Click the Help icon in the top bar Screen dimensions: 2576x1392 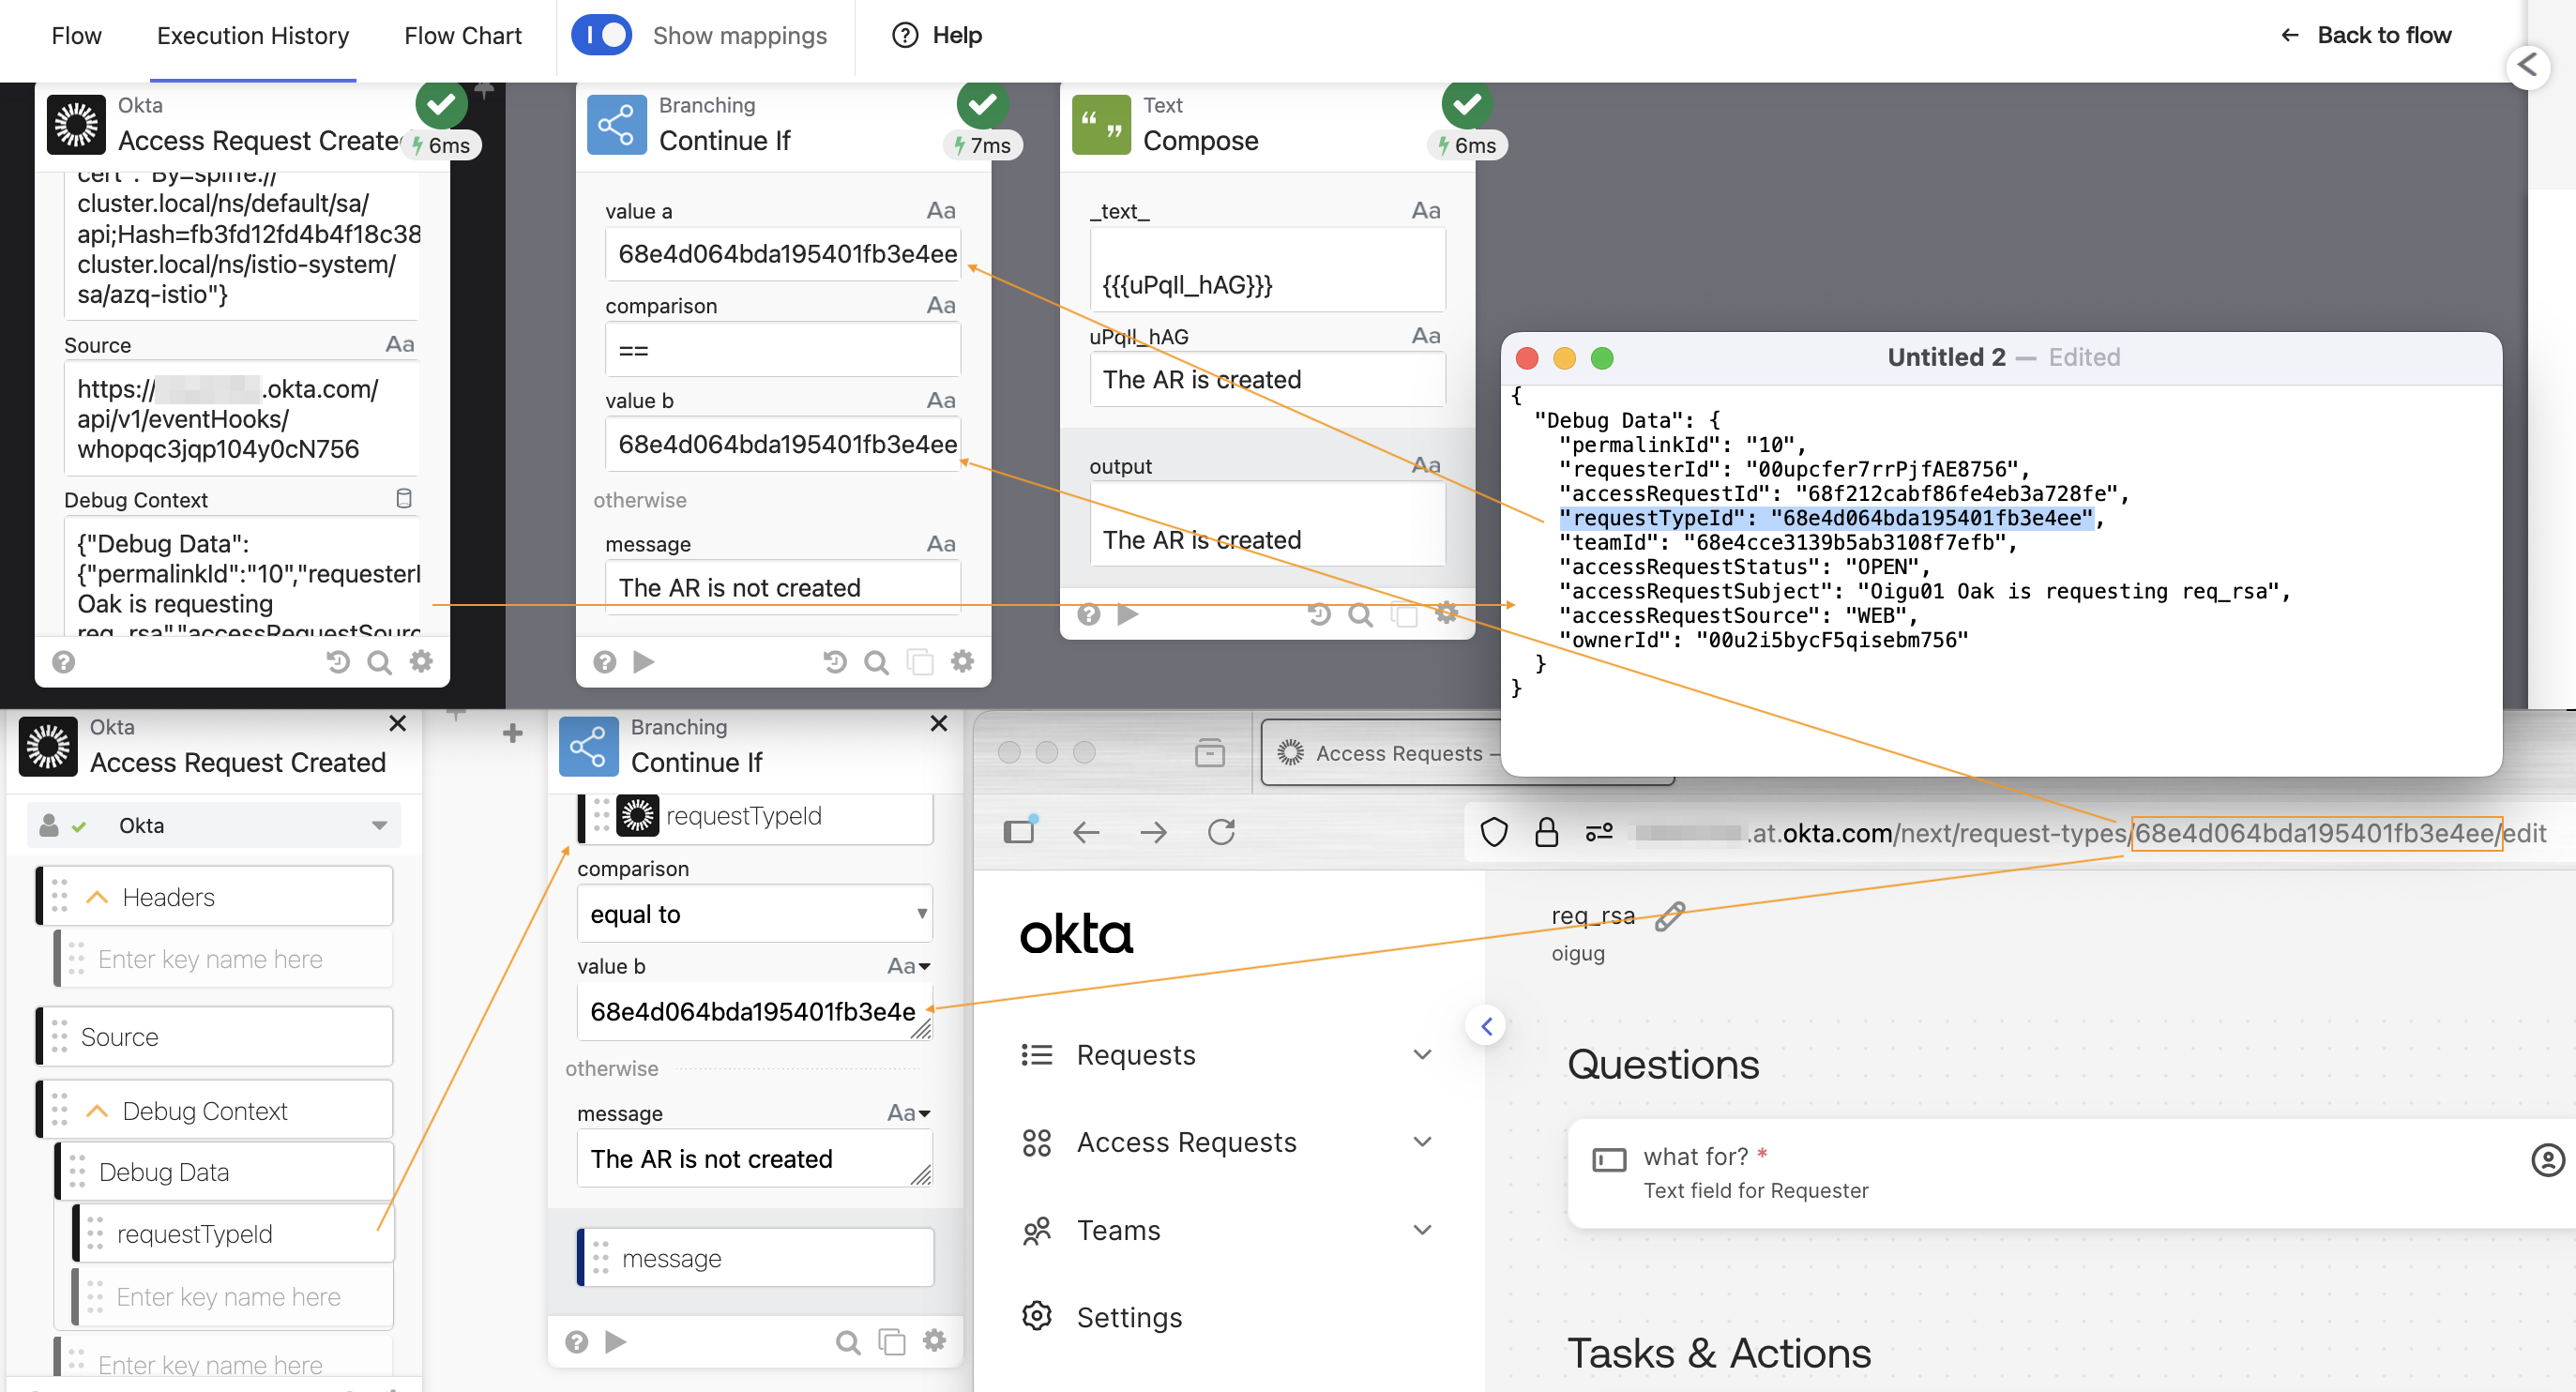click(904, 35)
